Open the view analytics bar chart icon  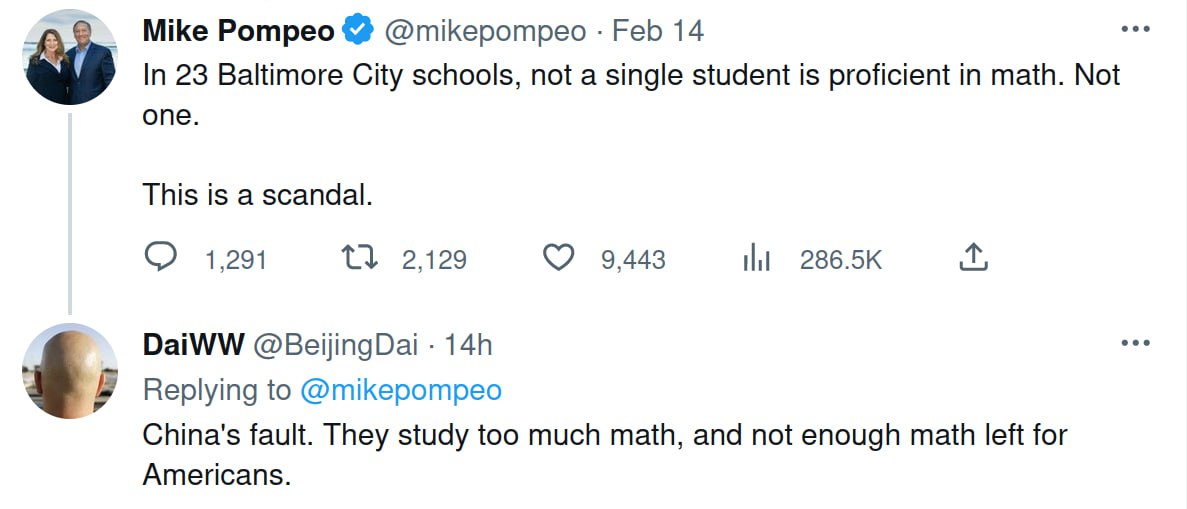[756, 259]
